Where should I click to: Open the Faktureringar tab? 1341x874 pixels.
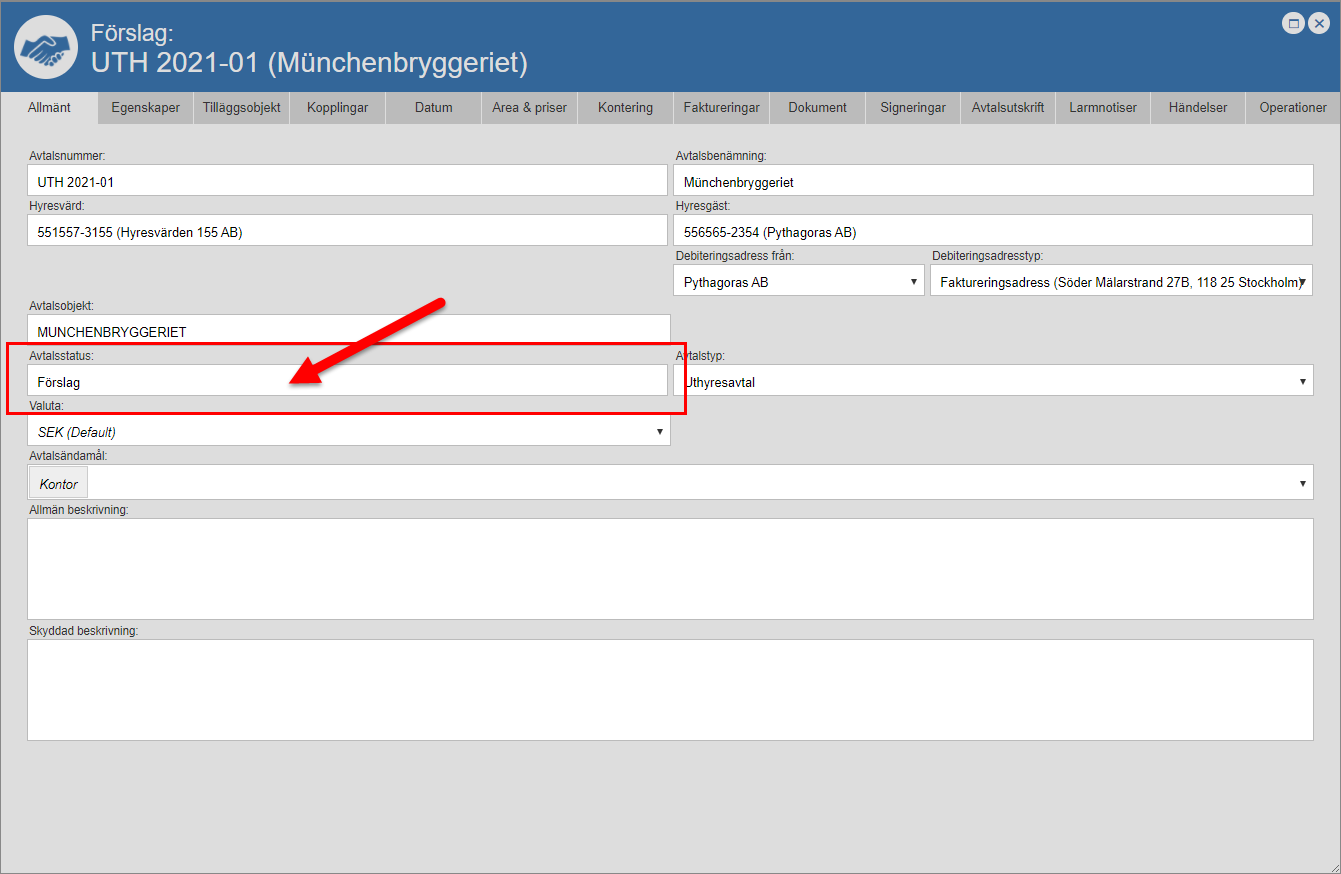click(721, 108)
